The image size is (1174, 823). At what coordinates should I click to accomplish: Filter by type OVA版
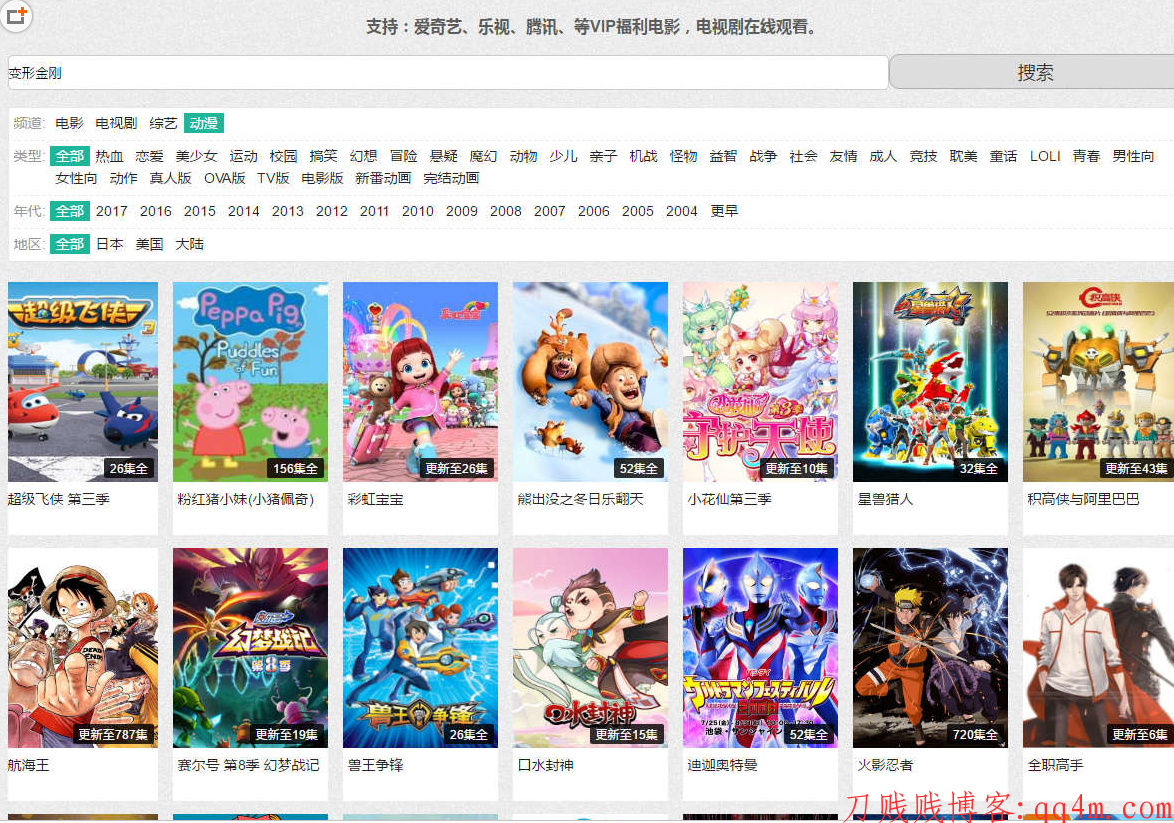(225, 177)
